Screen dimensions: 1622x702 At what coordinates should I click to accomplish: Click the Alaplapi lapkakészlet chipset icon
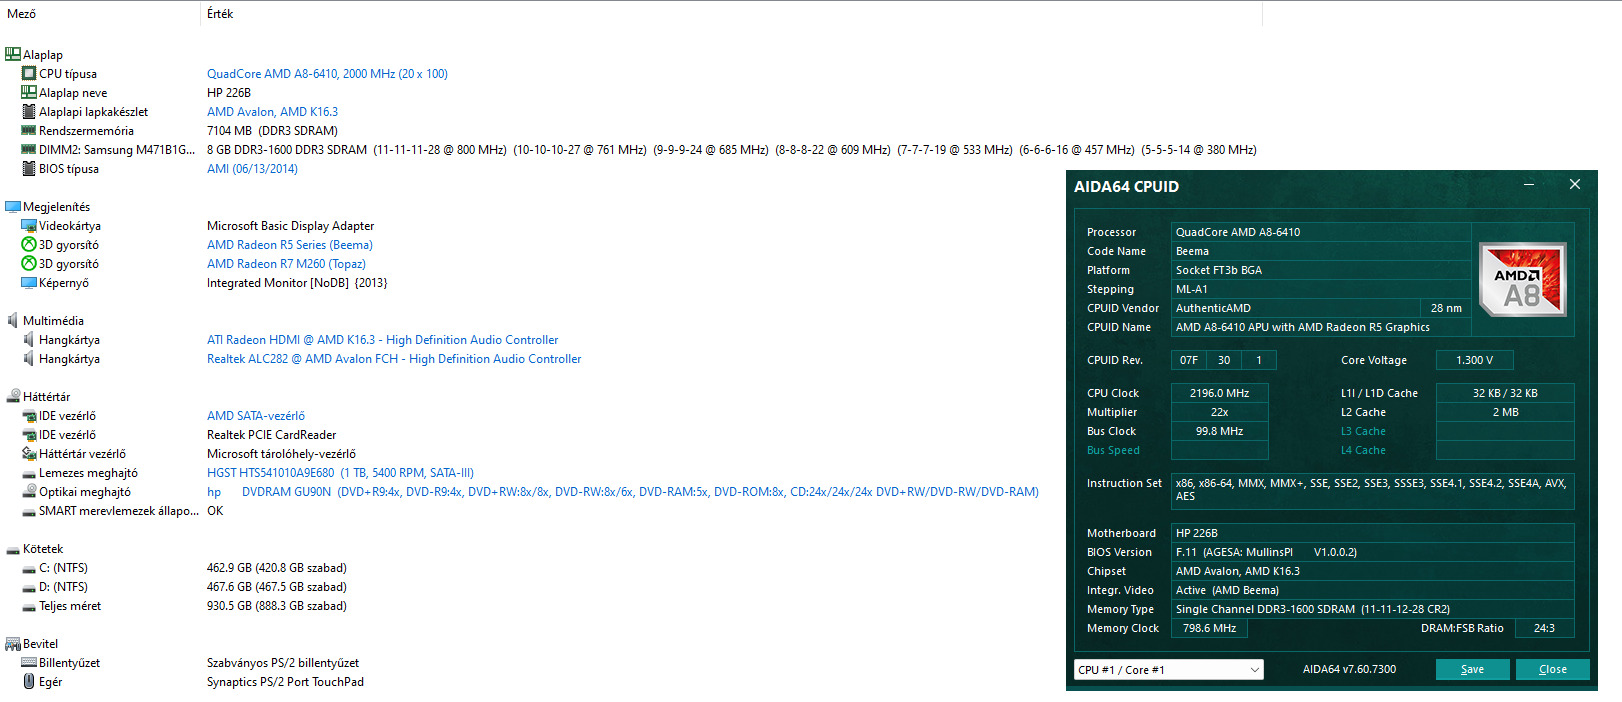[x=29, y=111]
